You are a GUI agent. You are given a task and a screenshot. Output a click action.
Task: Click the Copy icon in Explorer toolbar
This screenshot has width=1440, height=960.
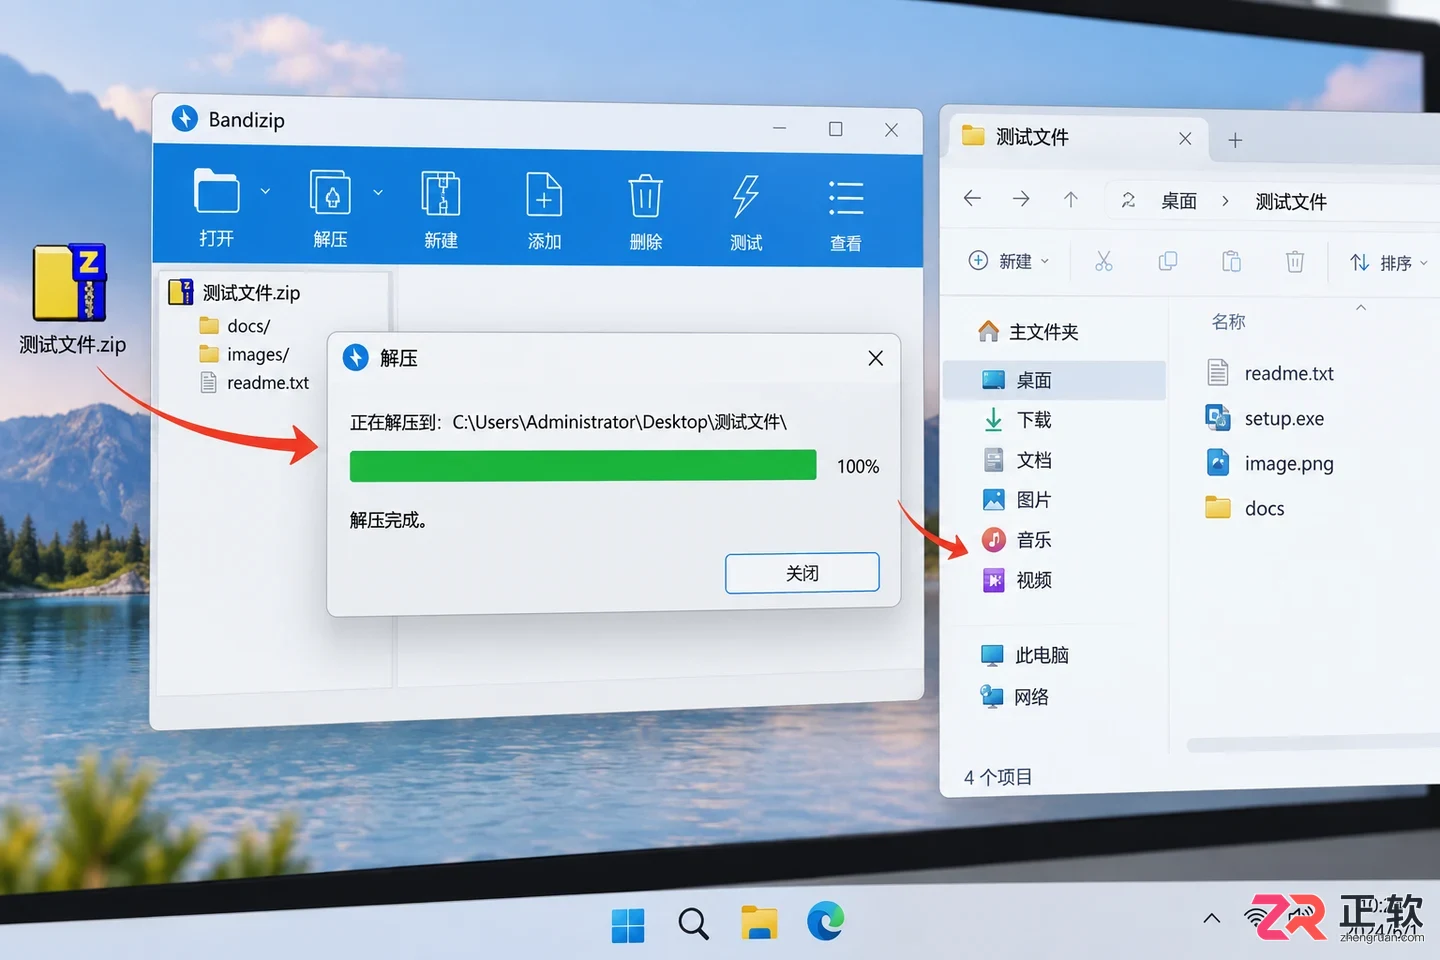click(x=1167, y=261)
